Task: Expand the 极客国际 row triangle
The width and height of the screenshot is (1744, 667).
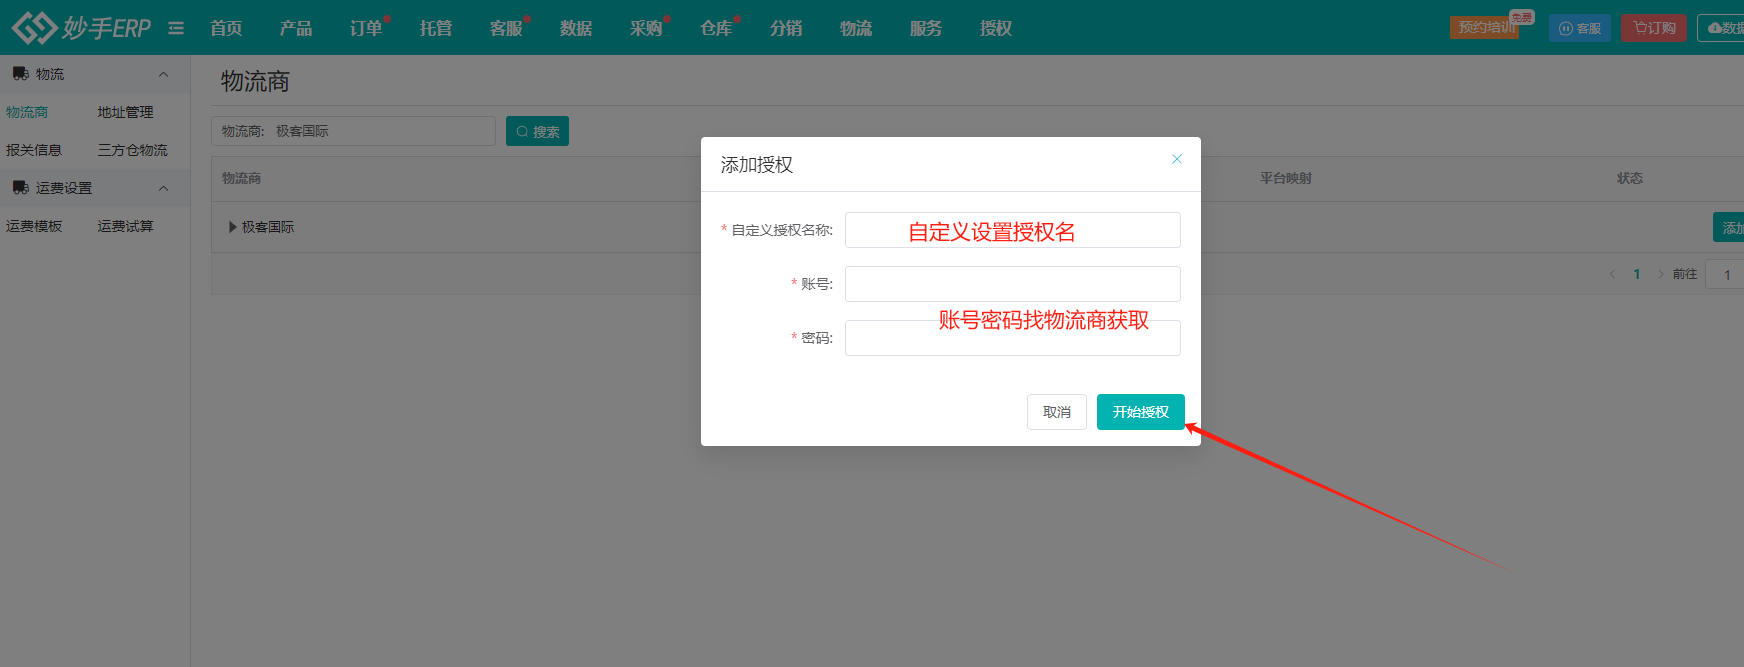Action: coord(233,227)
